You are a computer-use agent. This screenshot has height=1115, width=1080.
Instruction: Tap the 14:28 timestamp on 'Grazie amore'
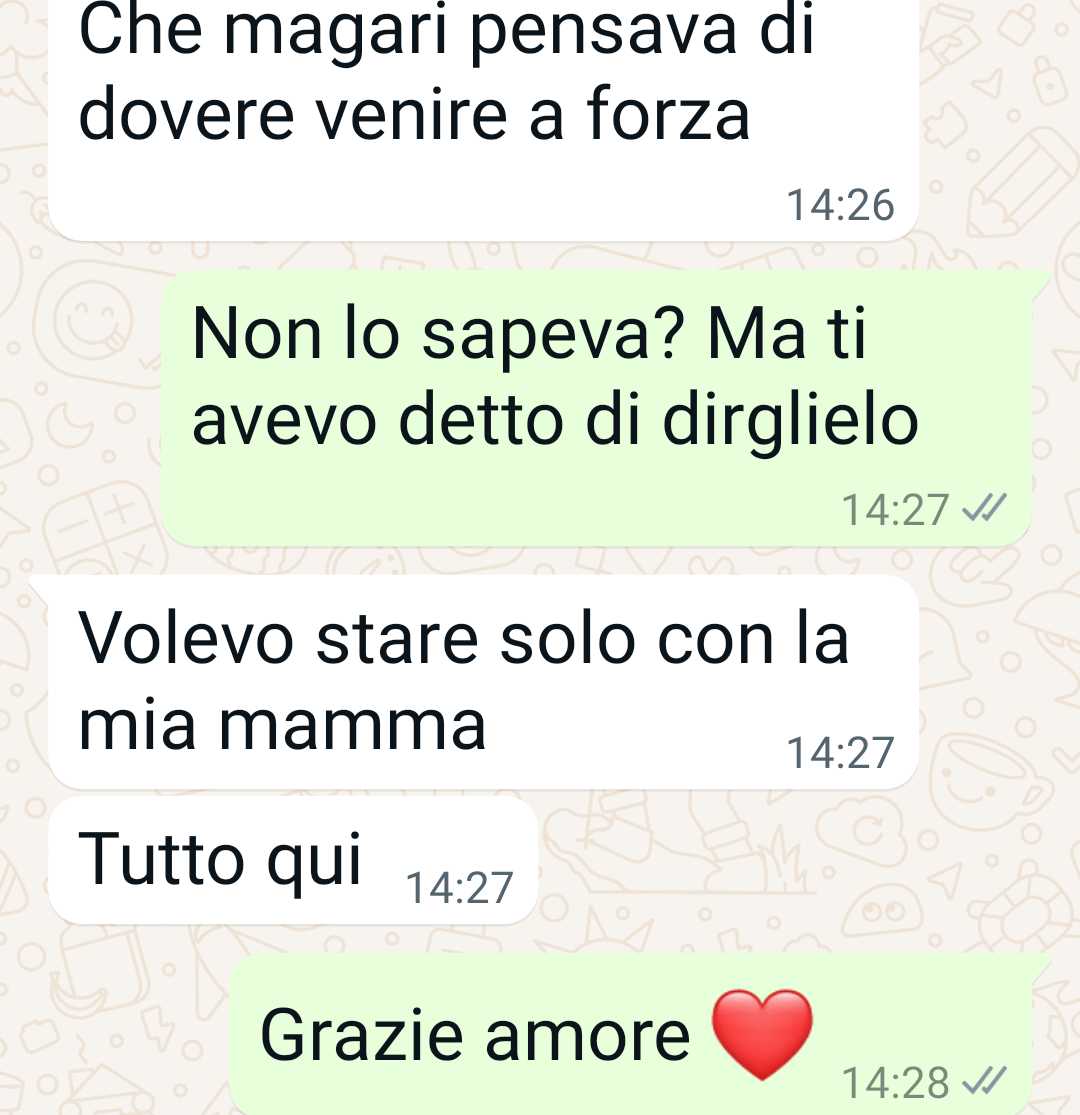coord(895,1082)
